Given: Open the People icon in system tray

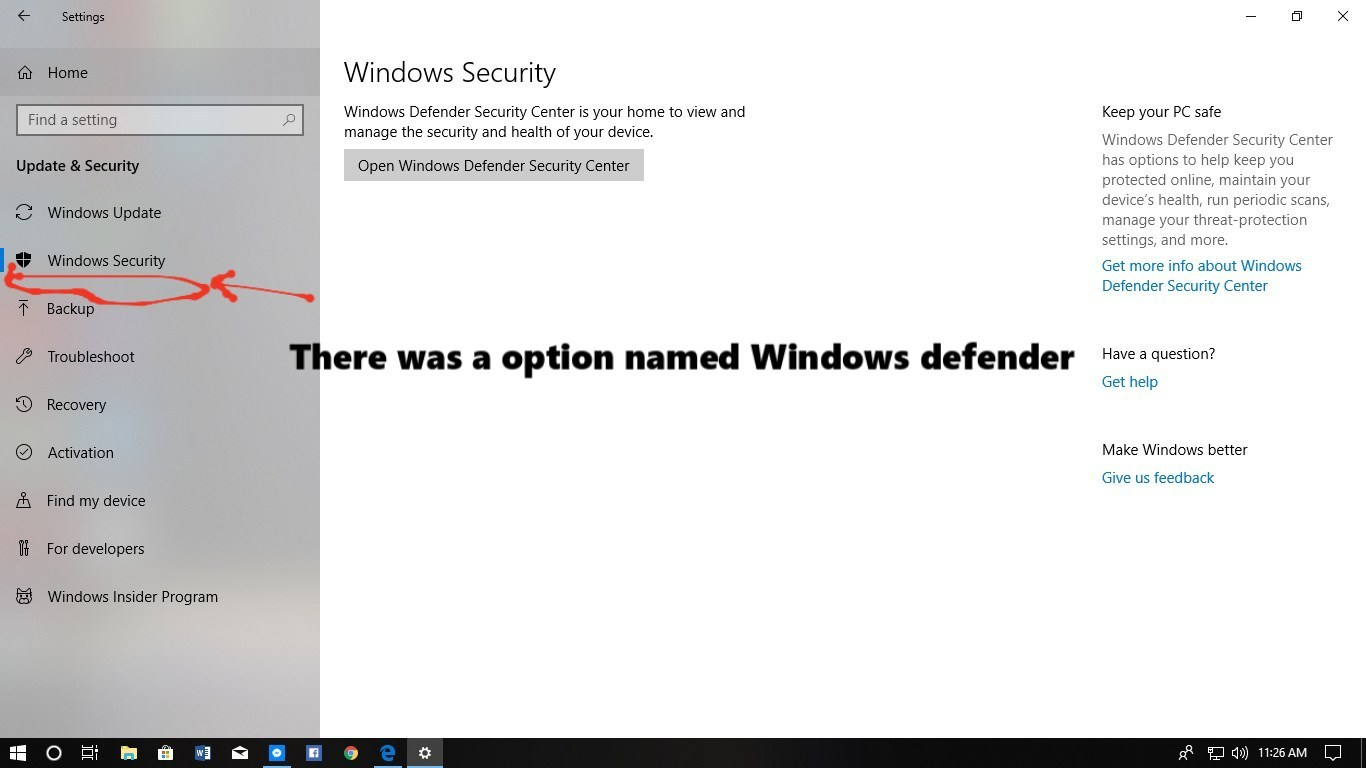Looking at the screenshot, I should tap(1186, 753).
